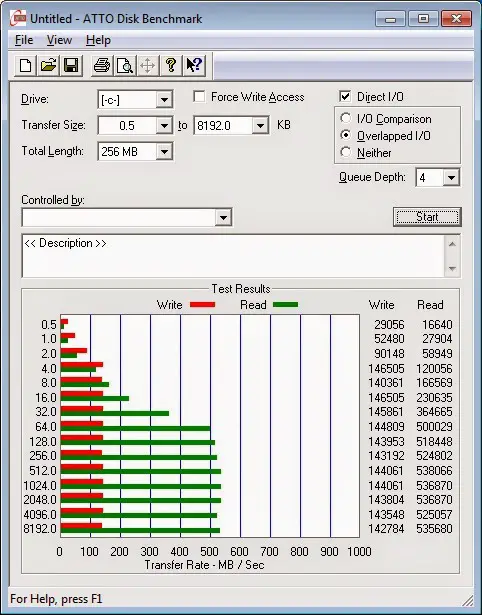Click the New document toolbar icon
Image resolution: width=482 pixels, height=615 pixels.
tap(25, 65)
